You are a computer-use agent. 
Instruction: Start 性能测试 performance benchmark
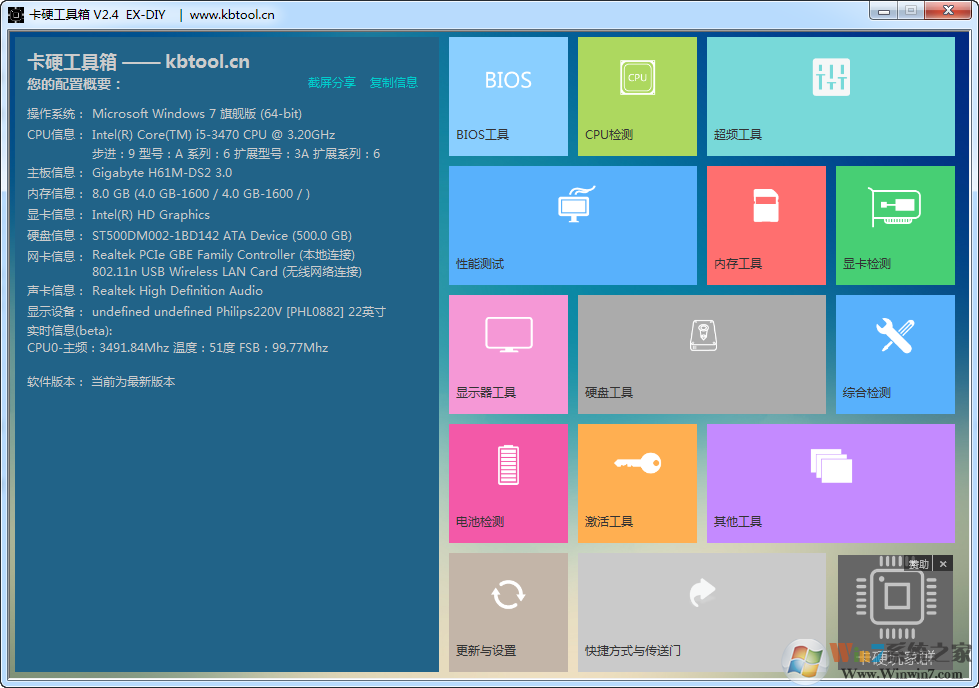pyautogui.click(x=573, y=225)
